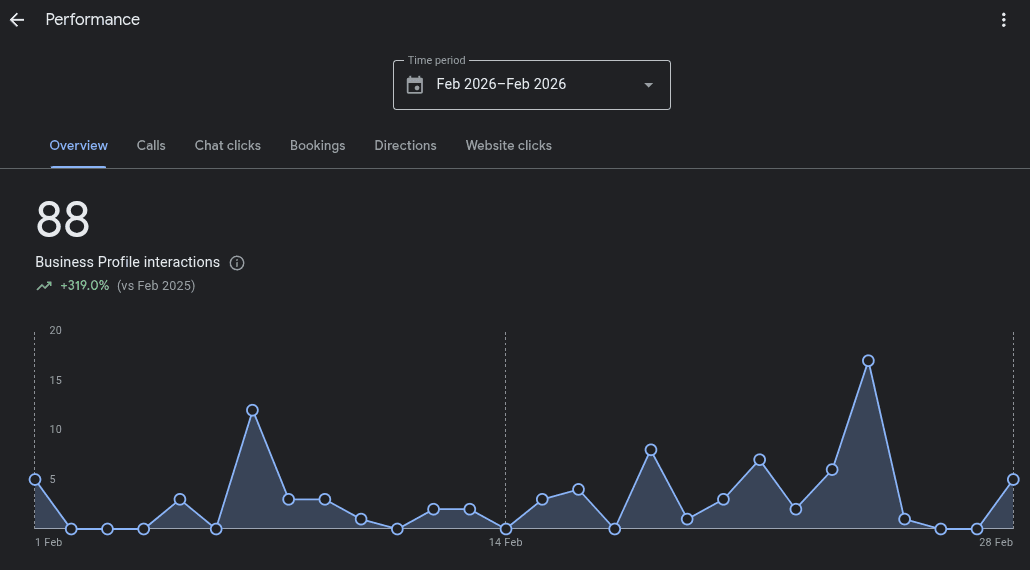Open the Chat clicks tab
Image resolution: width=1030 pixels, height=570 pixels.
(227, 146)
